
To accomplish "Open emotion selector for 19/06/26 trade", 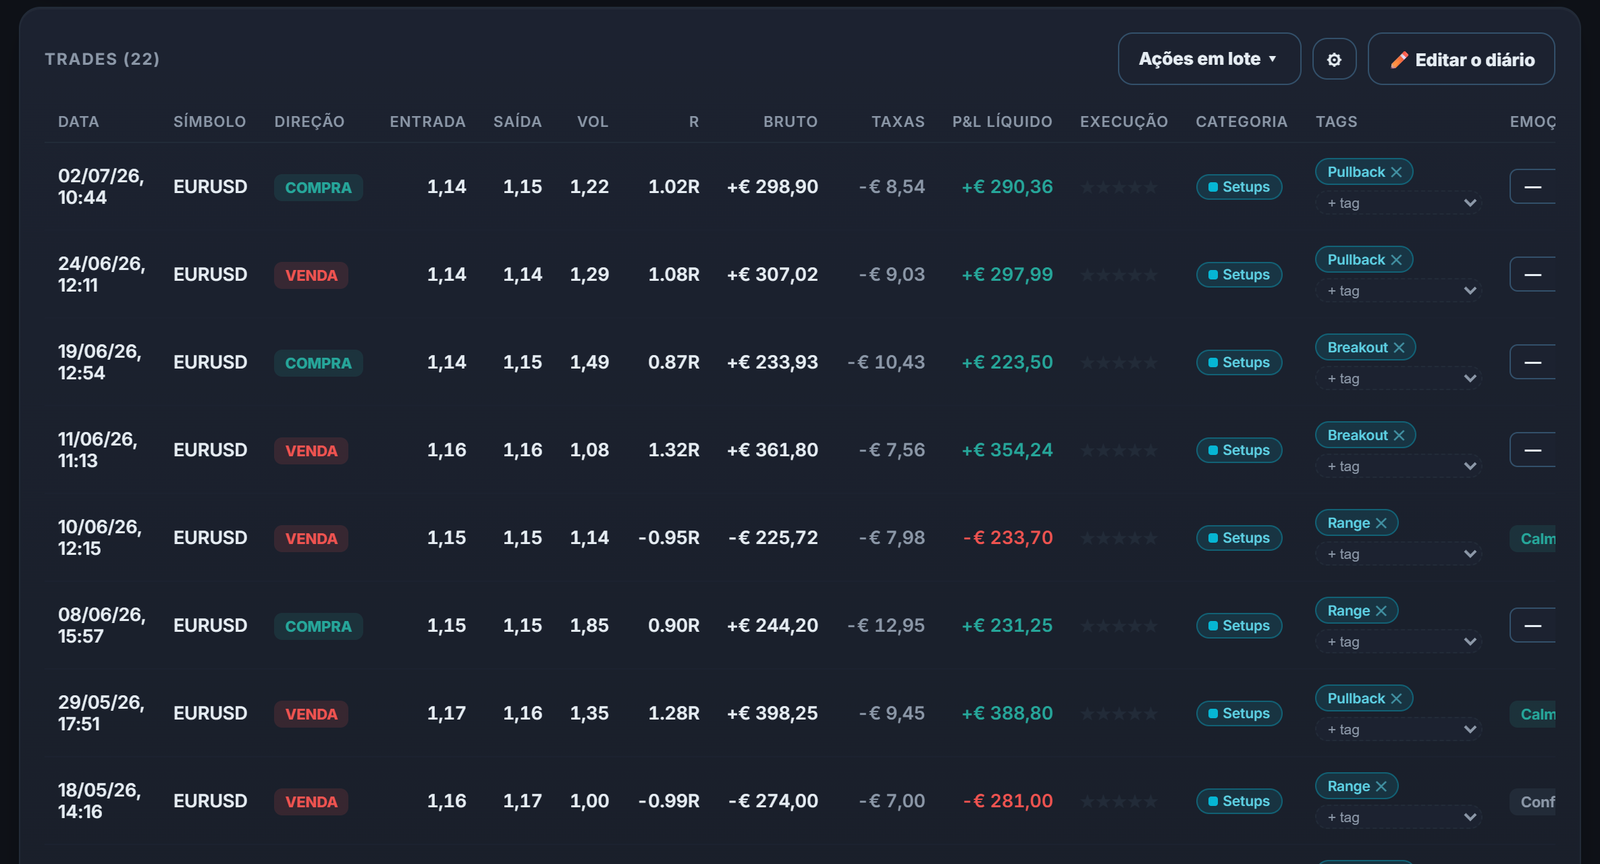I will pyautogui.click(x=1532, y=363).
